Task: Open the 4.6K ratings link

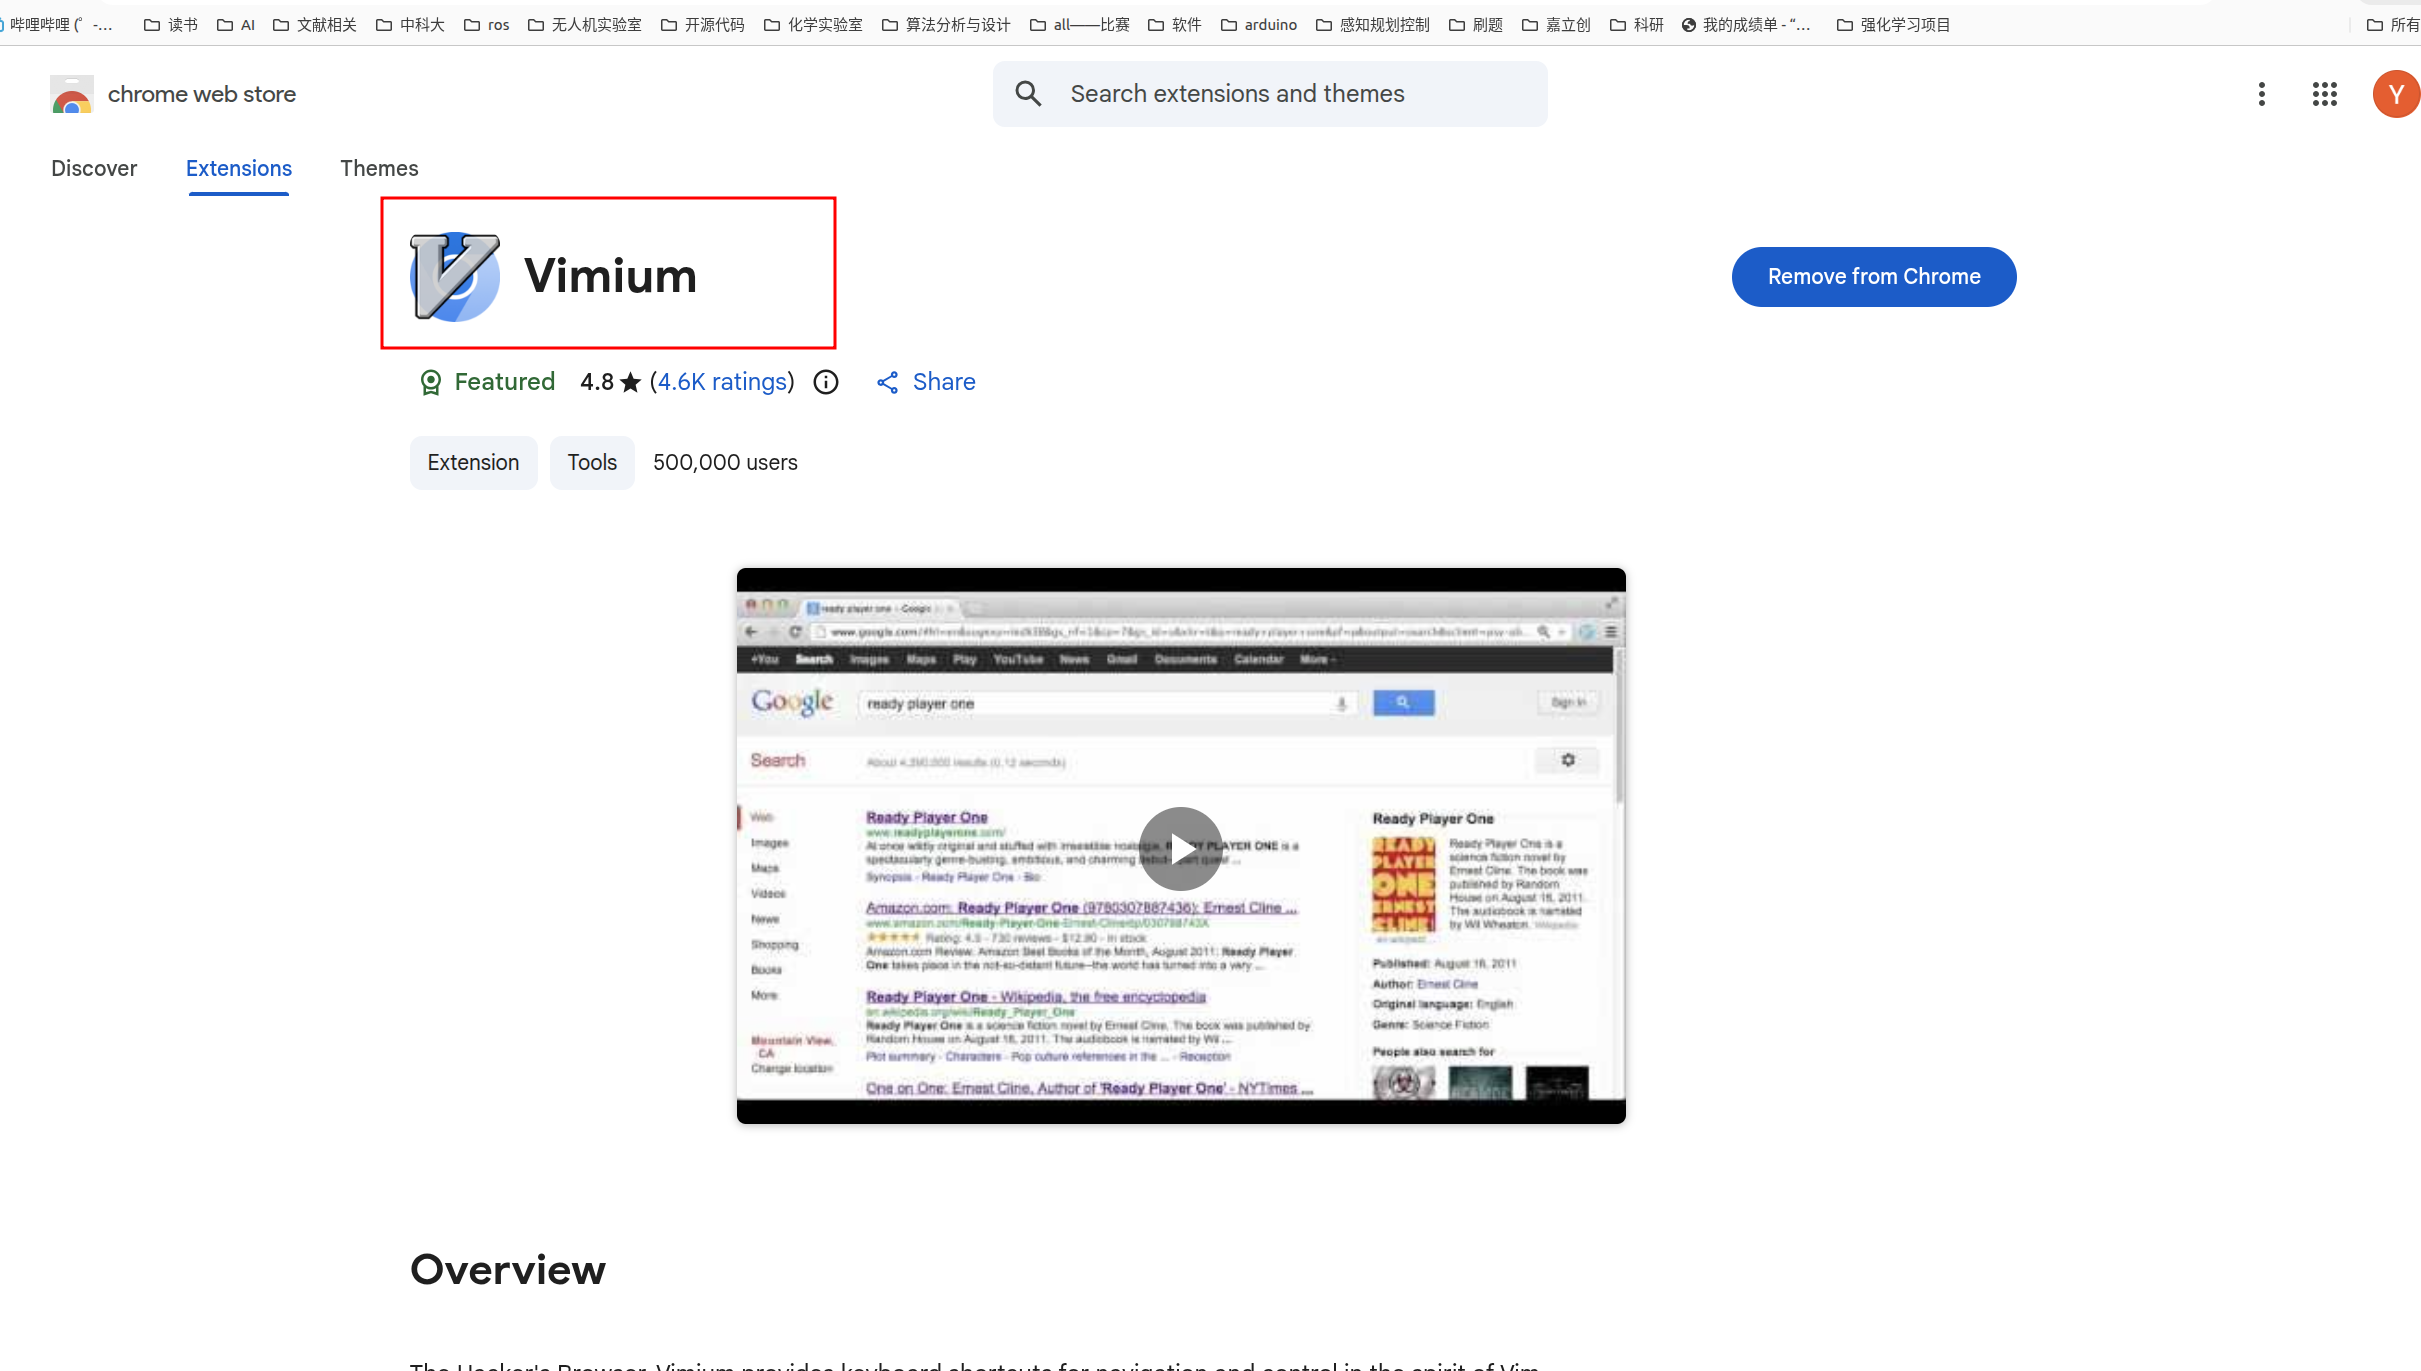Action: click(722, 382)
